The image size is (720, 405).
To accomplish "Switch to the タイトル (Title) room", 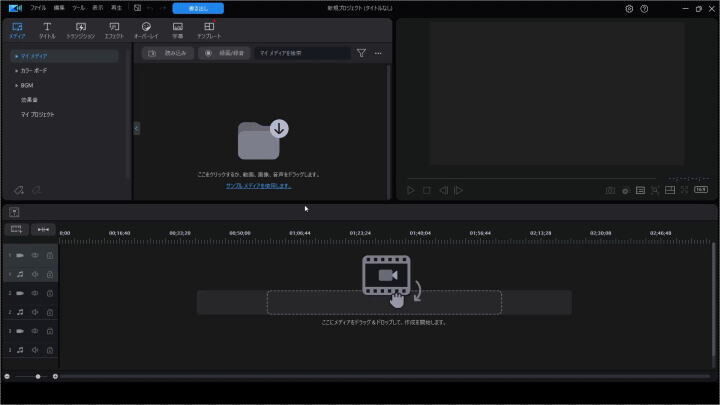I will click(x=47, y=30).
